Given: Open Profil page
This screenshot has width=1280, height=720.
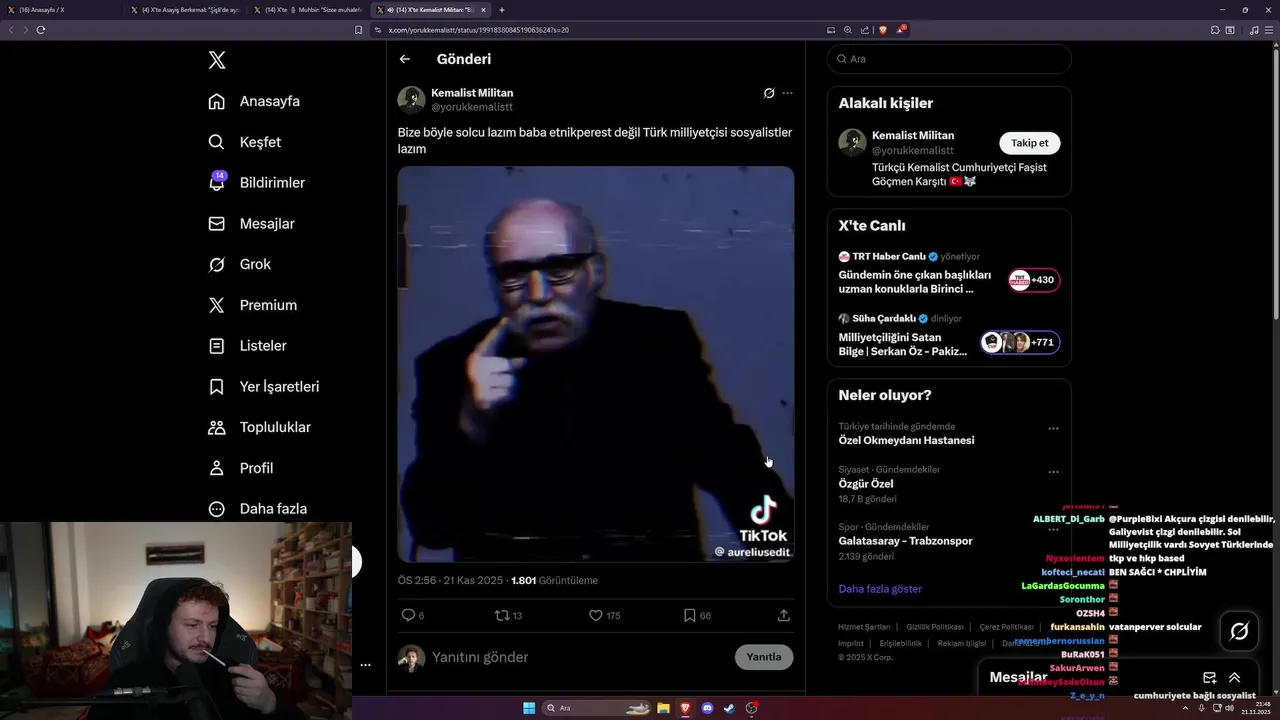Looking at the screenshot, I should [241, 468].
